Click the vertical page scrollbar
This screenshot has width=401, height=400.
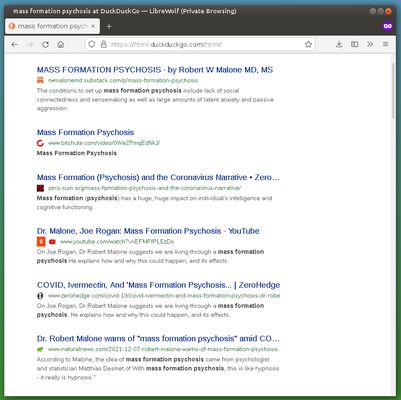click(394, 91)
